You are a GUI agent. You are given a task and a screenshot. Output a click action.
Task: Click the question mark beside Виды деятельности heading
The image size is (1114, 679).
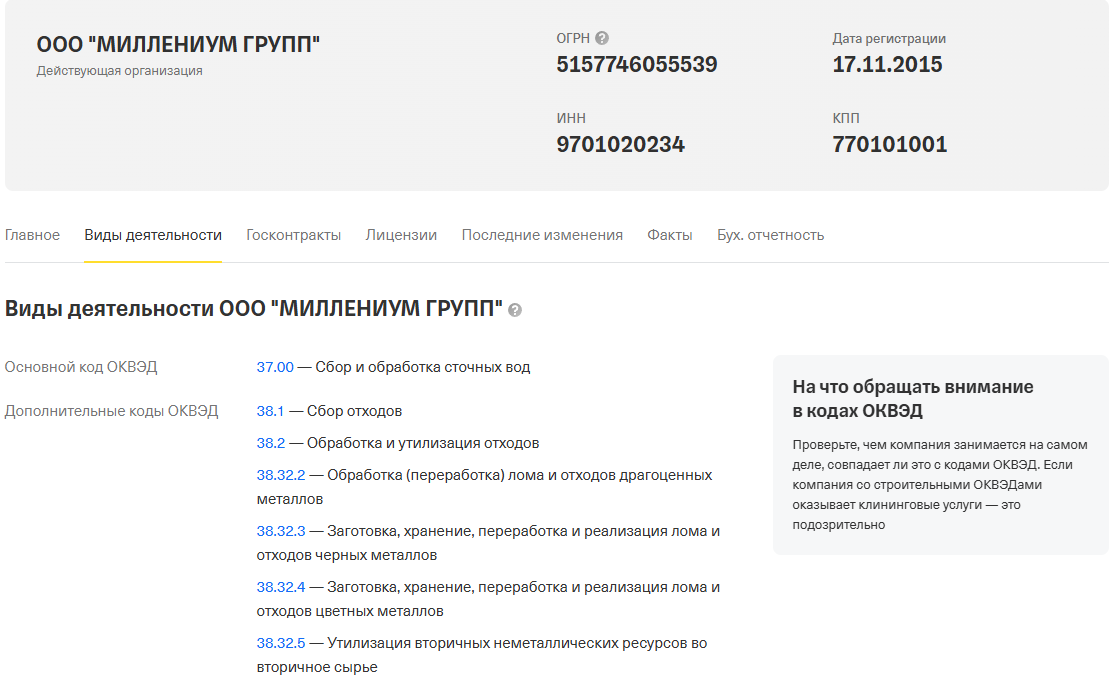click(x=515, y=310)
